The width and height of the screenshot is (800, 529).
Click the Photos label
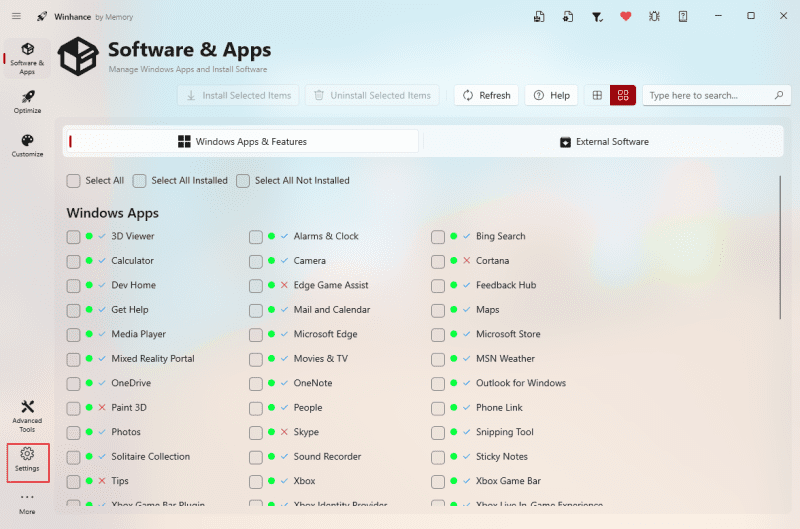126,432
